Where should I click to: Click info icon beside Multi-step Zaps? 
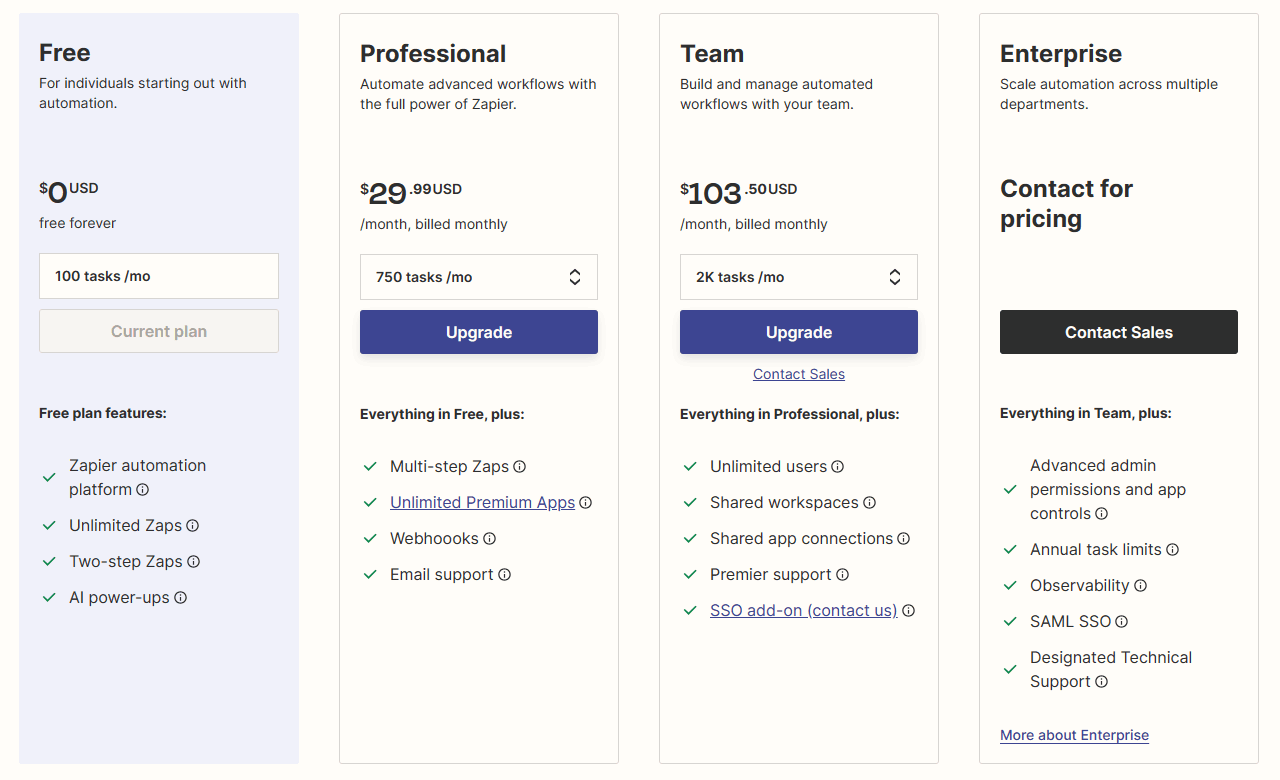(x=520, y=467)
